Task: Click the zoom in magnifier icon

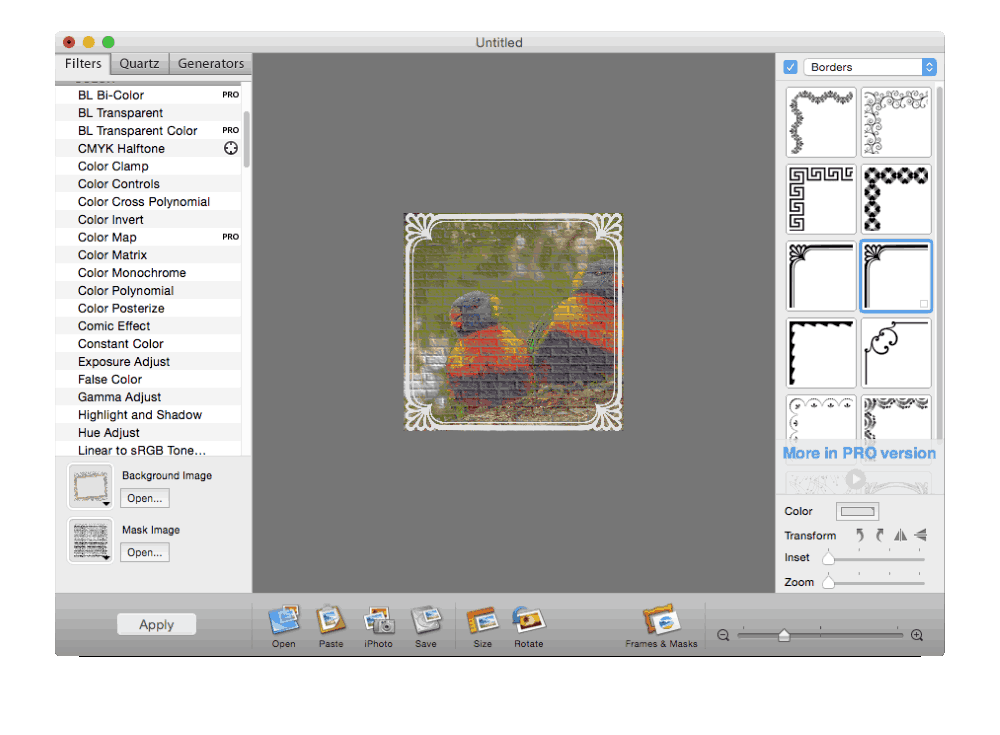Action: [917, 635]
